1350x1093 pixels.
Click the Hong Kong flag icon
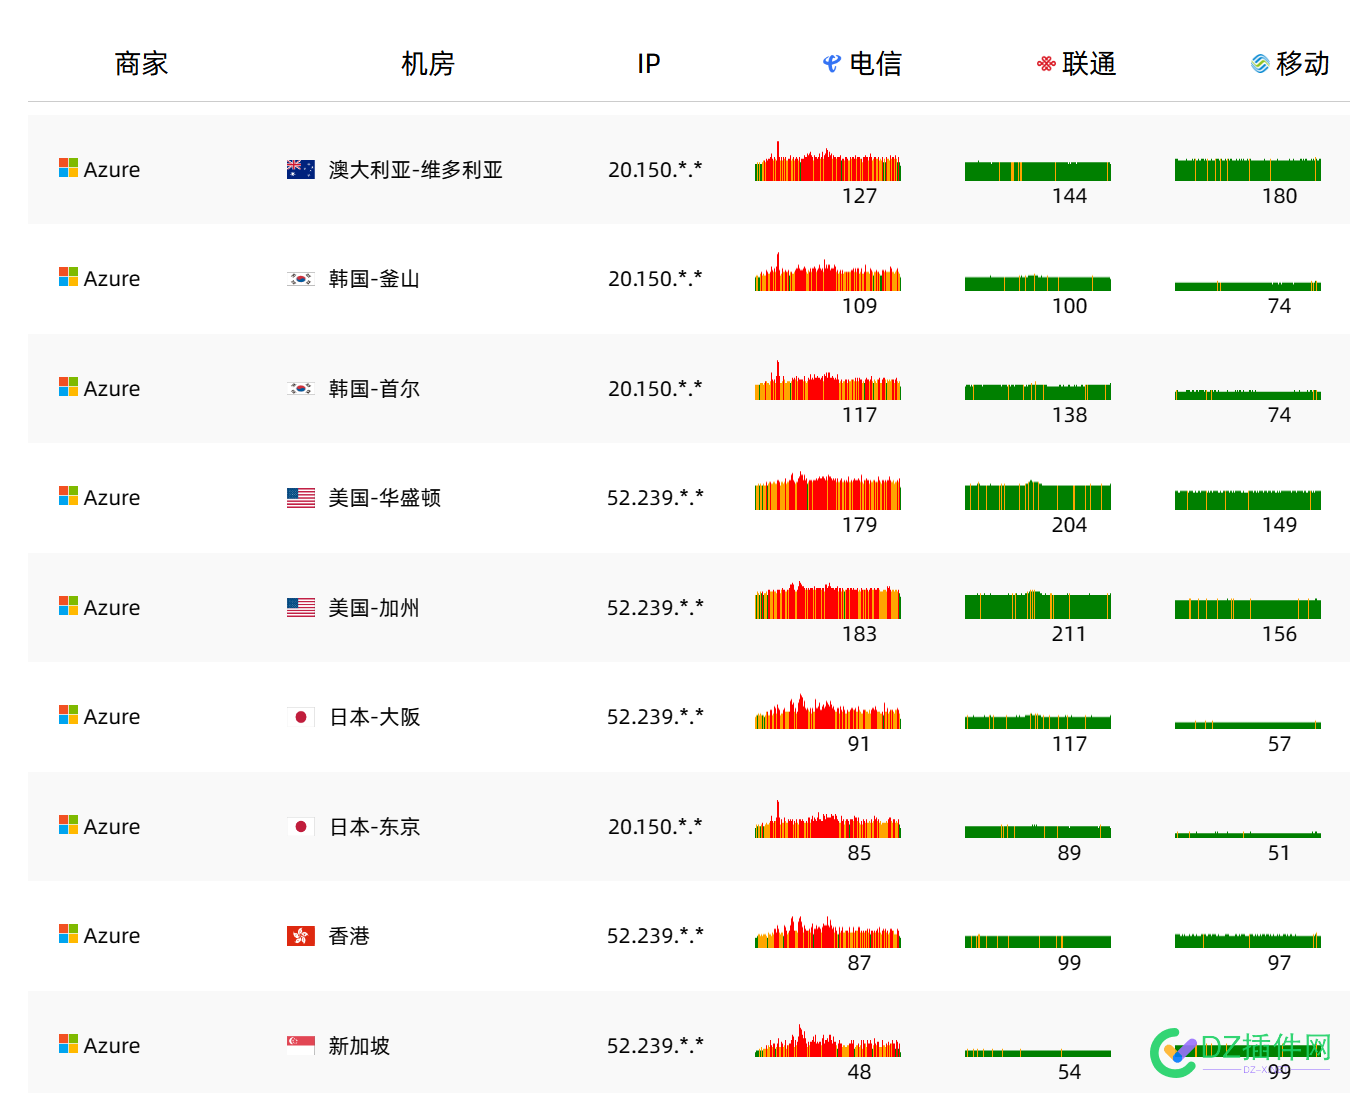(301, 935)
